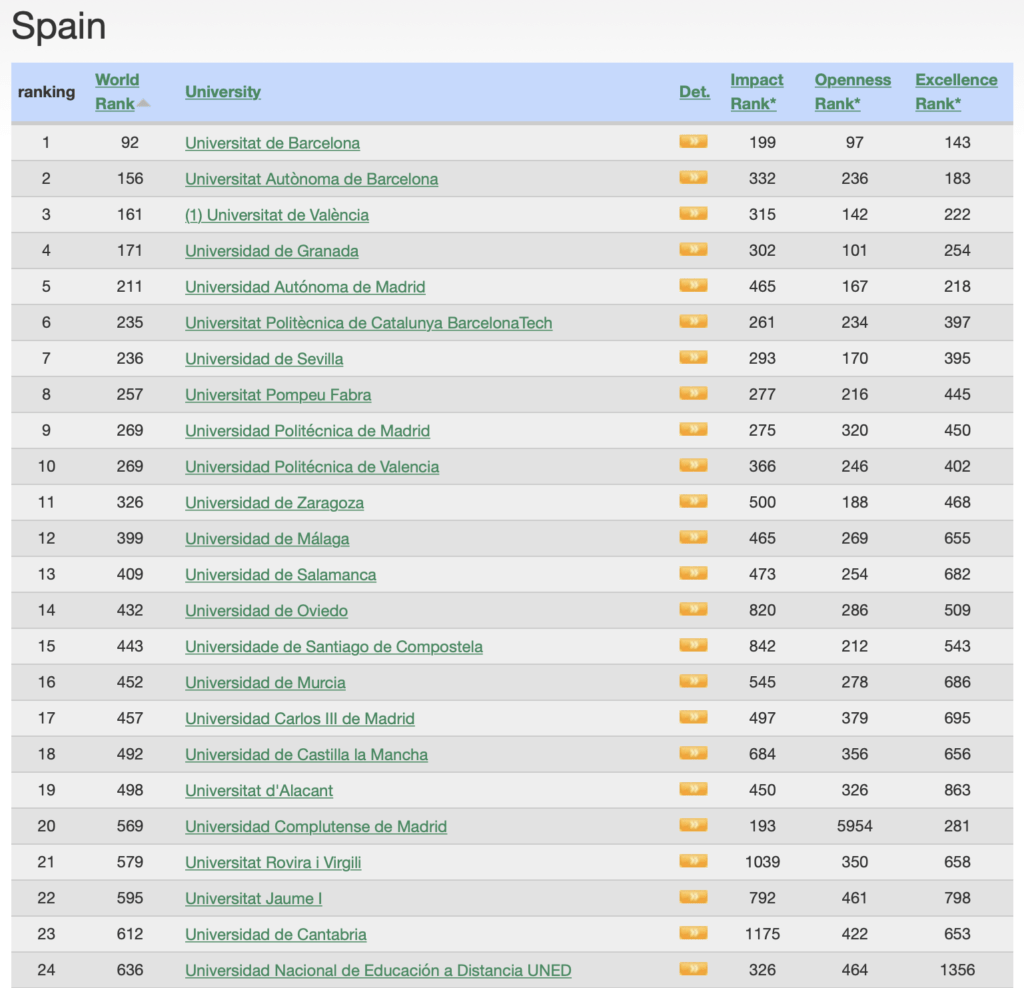This screenshot has height=988, width=1024.
Task: Select world rank cell 92
Action: [x=129, y=142]
